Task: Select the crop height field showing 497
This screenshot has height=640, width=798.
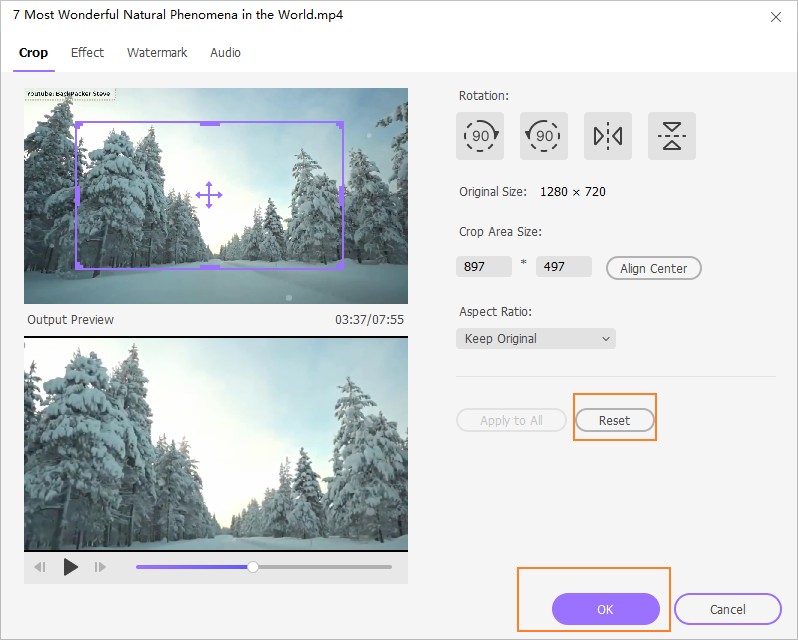Action: pos(564,268)
